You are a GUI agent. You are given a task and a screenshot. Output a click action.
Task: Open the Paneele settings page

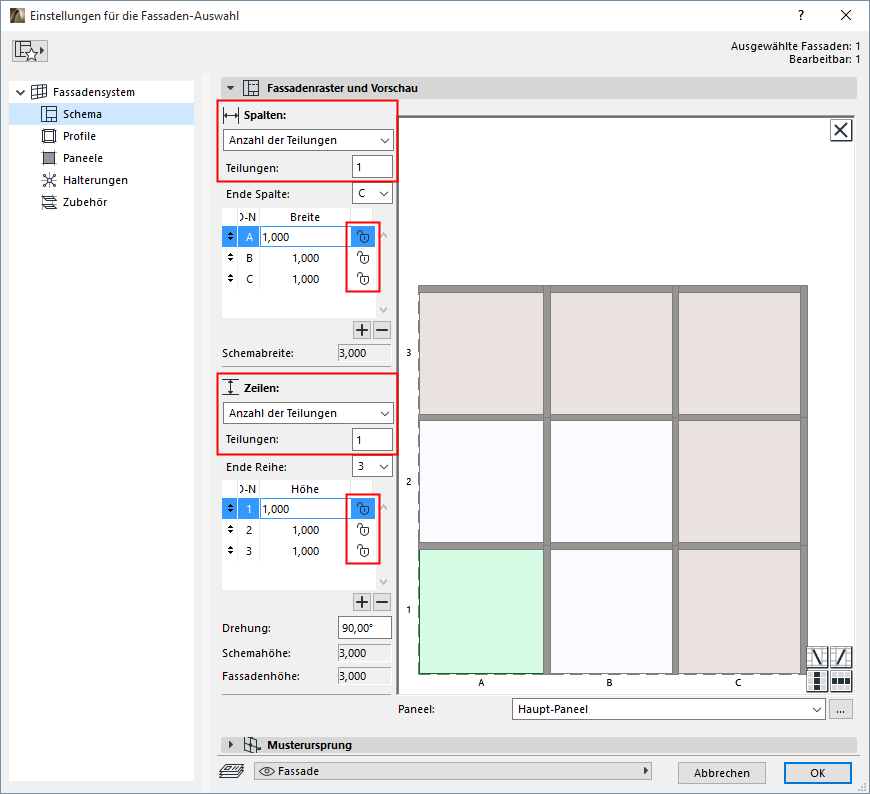(82, 158)
